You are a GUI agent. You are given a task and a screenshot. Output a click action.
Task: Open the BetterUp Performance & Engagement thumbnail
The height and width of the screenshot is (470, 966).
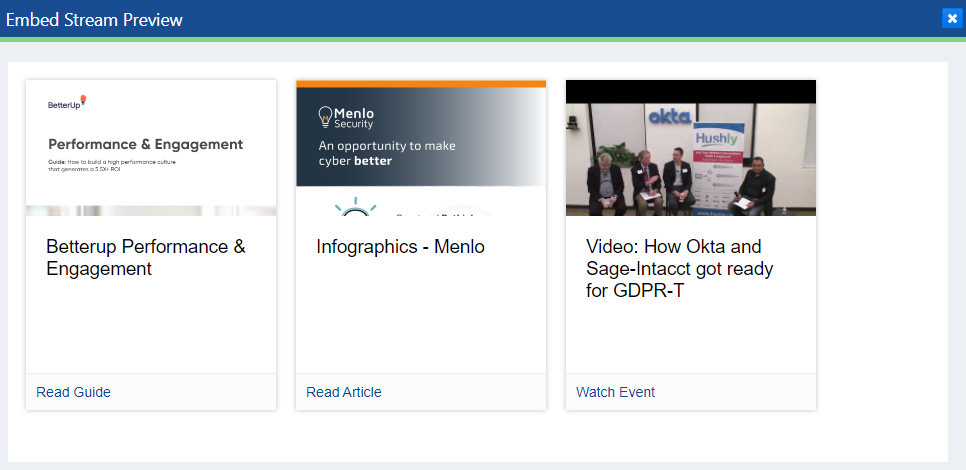(151, 148)
